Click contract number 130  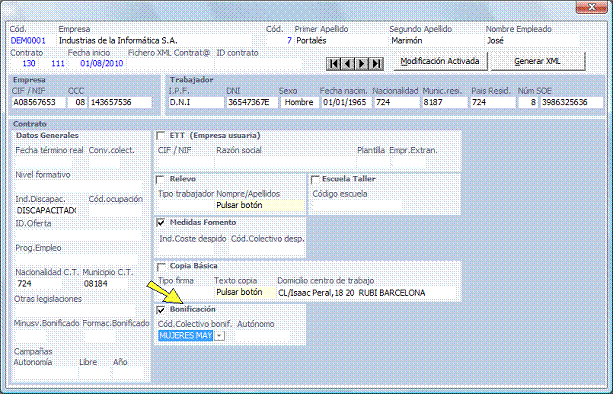(x=29, y=63)
